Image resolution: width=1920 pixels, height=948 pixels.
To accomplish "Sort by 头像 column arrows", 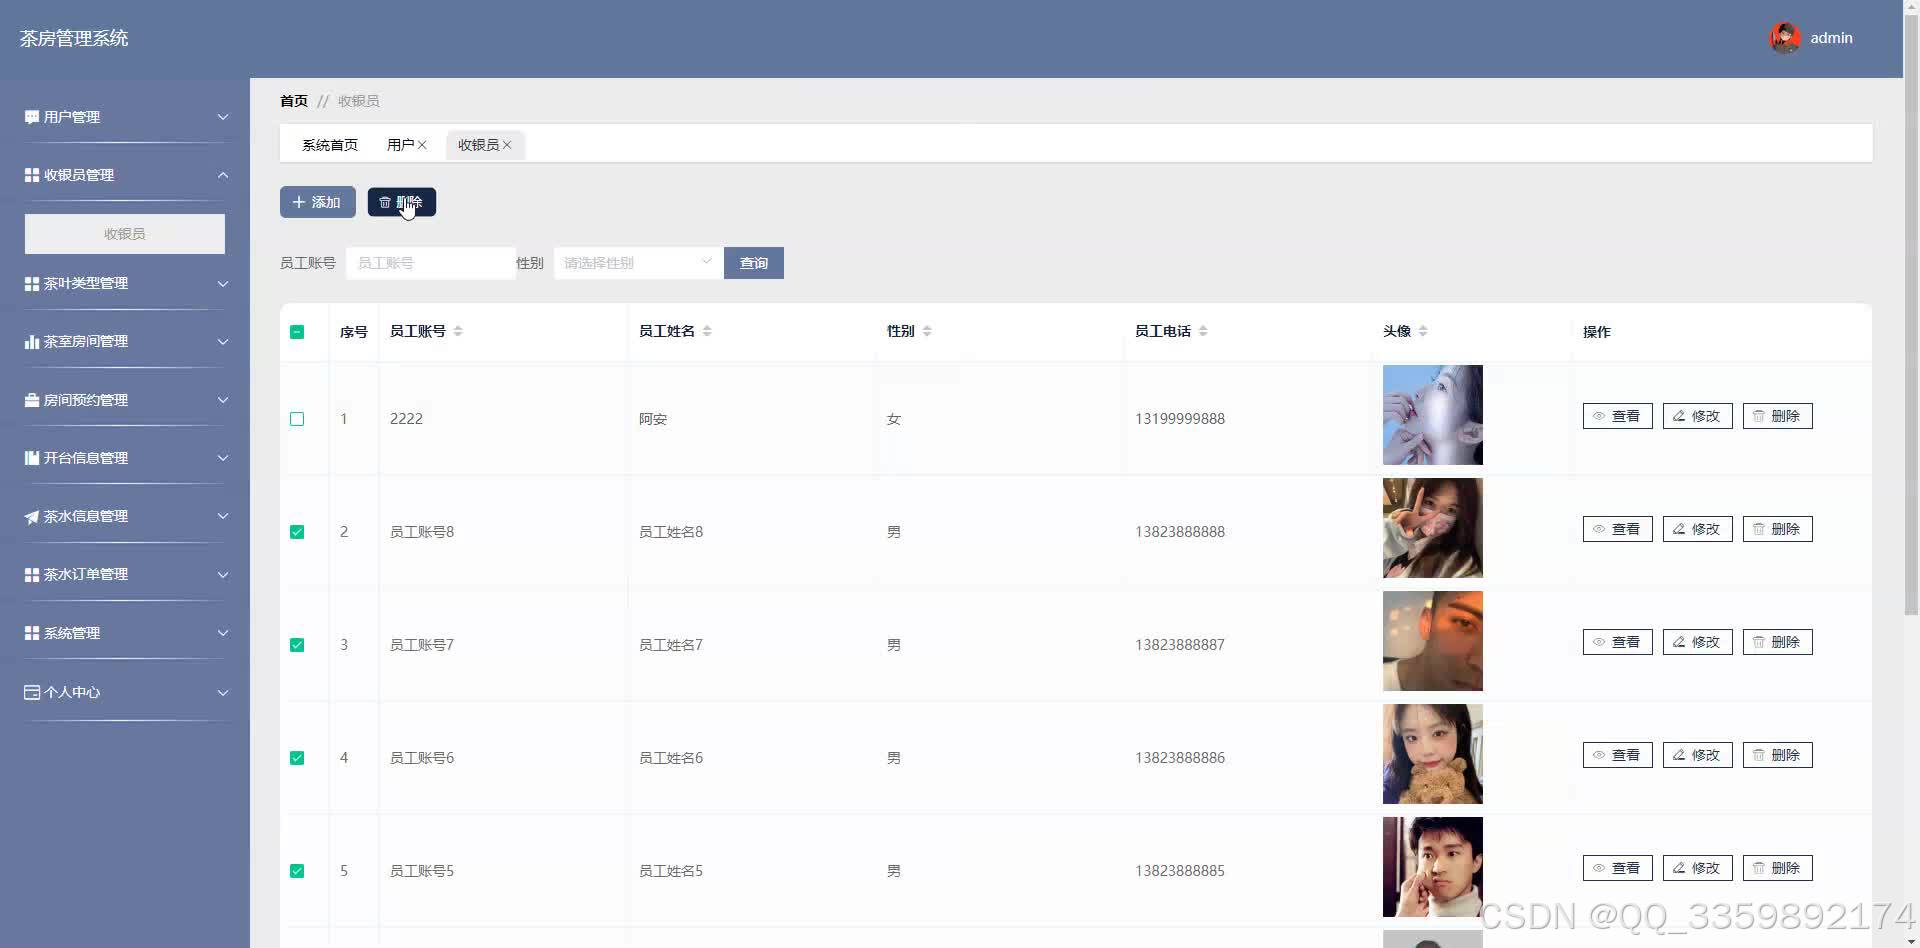I will point(1423,331).
